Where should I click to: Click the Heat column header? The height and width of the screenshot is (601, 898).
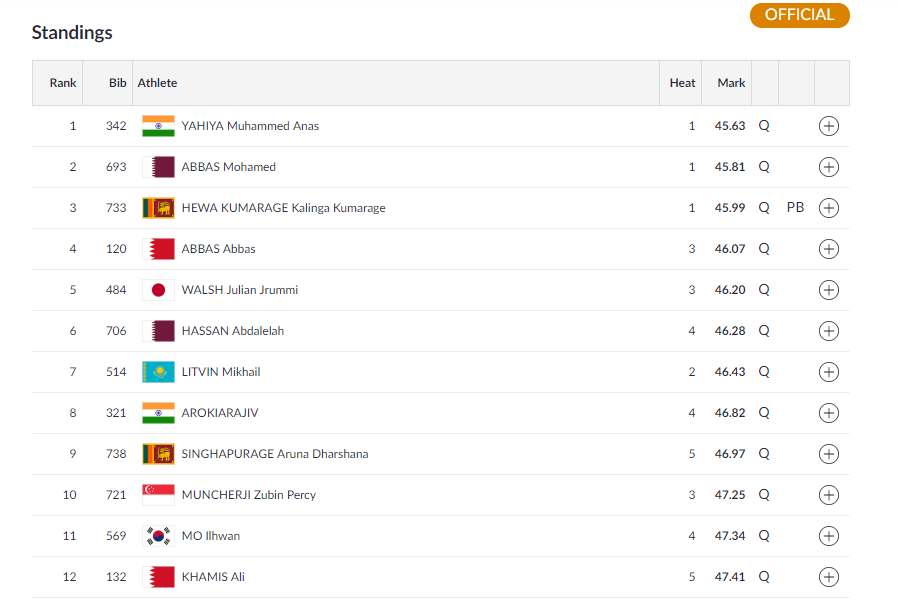pos(682,83)
